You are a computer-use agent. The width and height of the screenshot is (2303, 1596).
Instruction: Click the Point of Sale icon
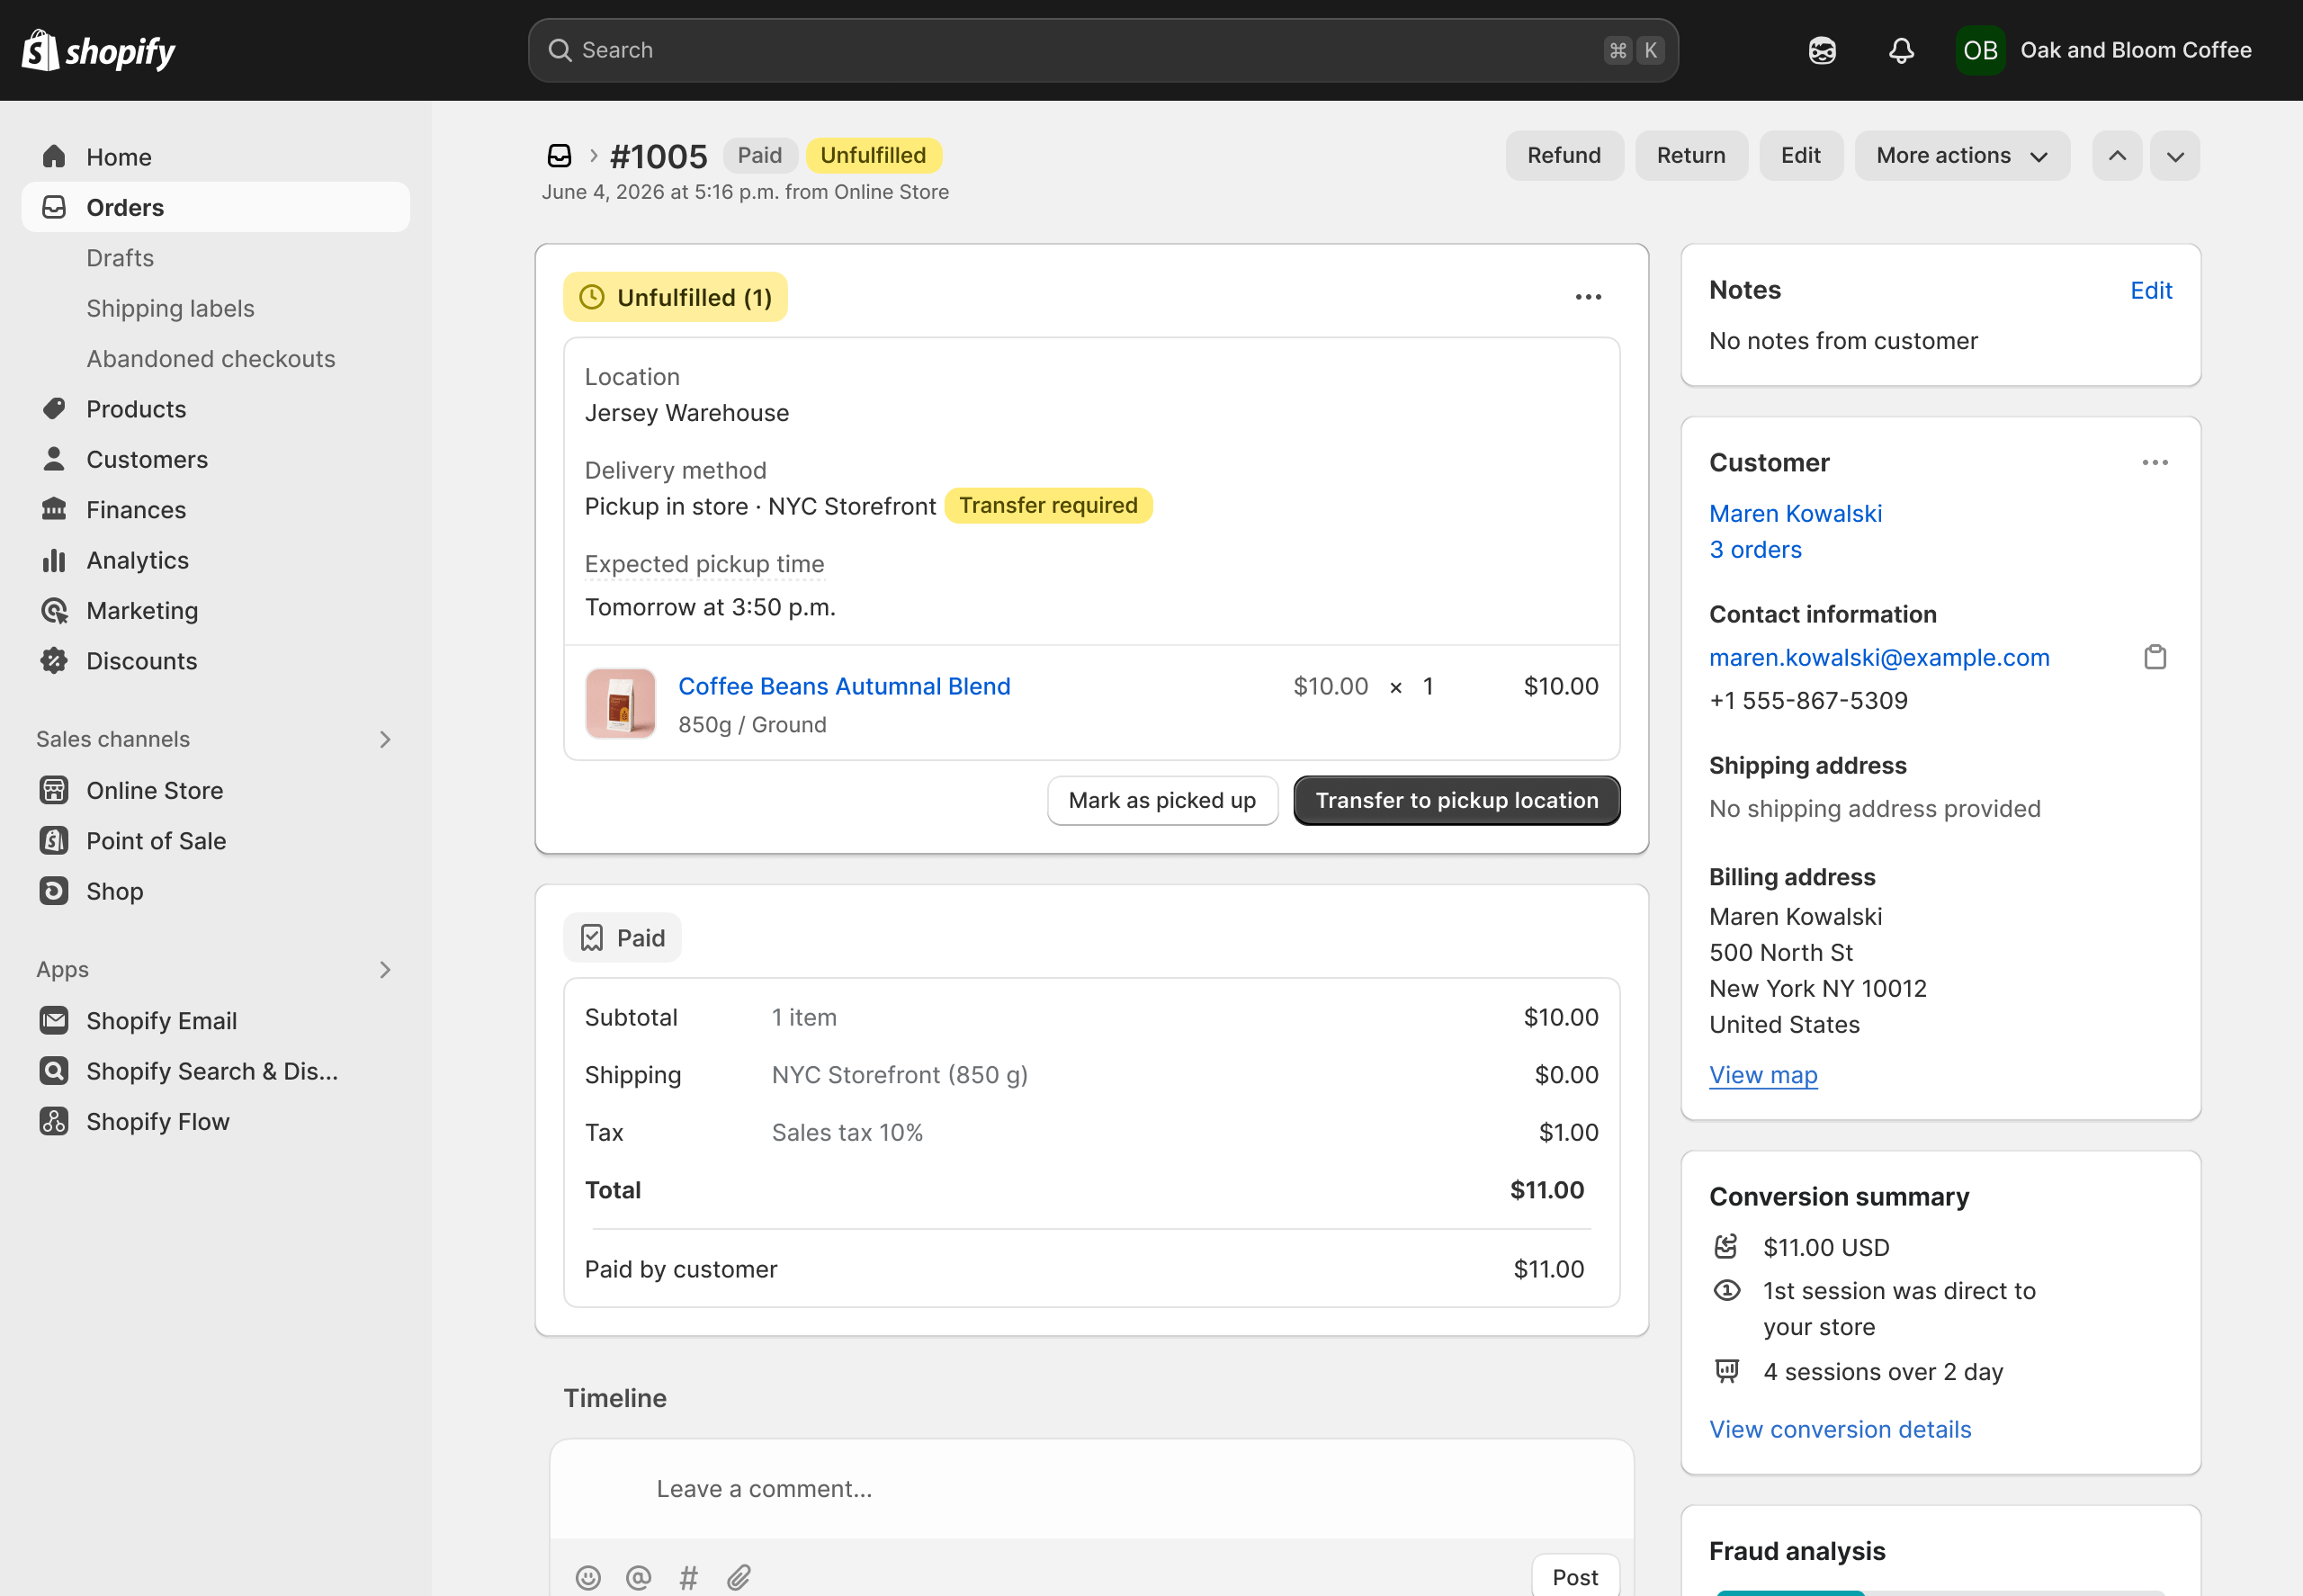54,840
